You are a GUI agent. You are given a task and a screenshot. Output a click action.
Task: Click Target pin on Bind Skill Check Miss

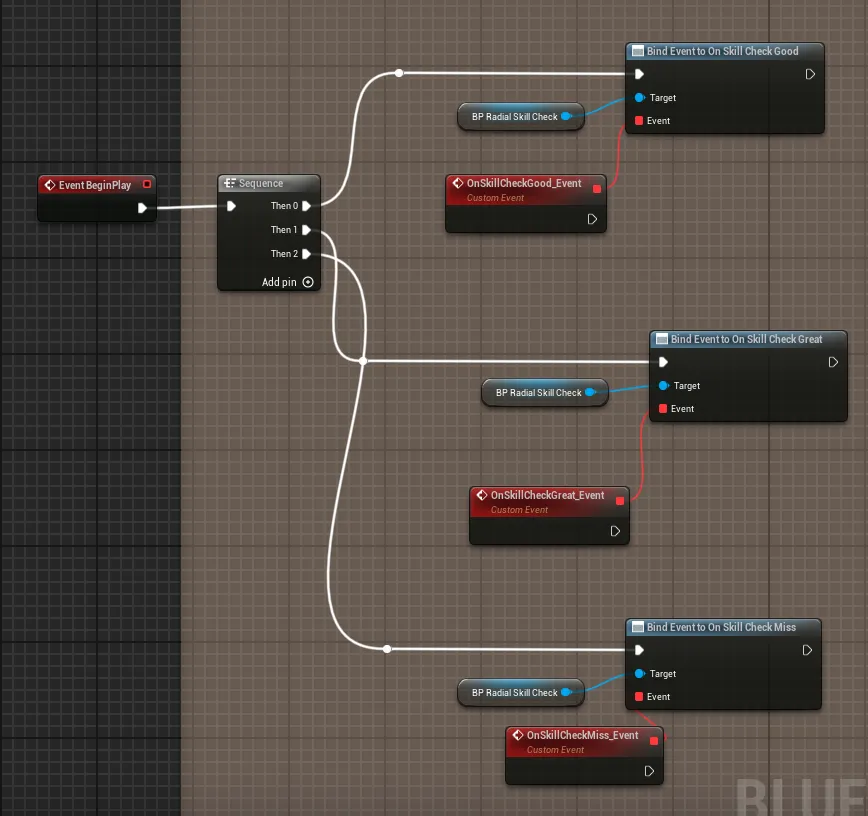(x=639, y=674)
